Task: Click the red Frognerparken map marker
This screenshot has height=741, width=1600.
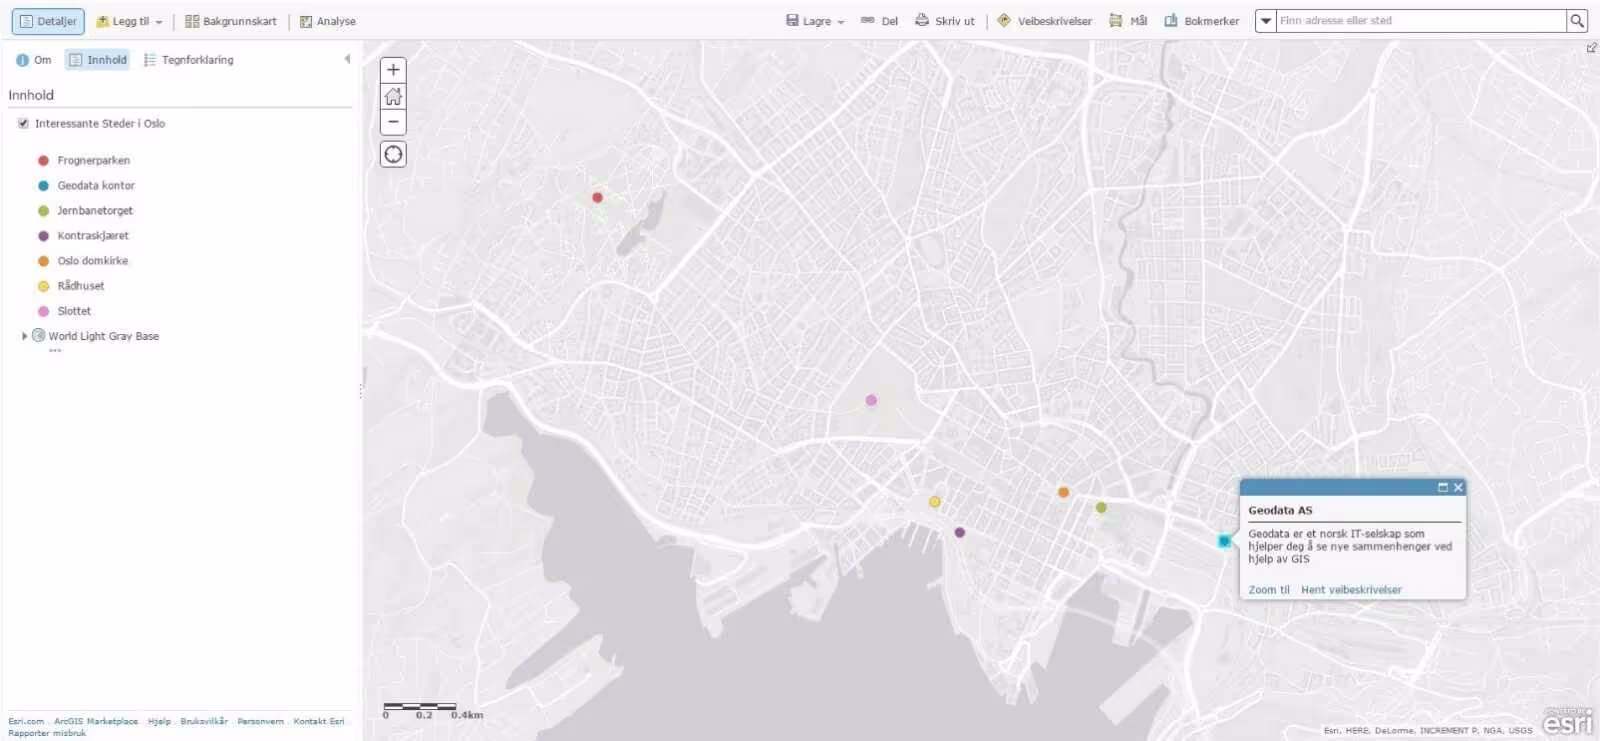Action: (597, 198)
